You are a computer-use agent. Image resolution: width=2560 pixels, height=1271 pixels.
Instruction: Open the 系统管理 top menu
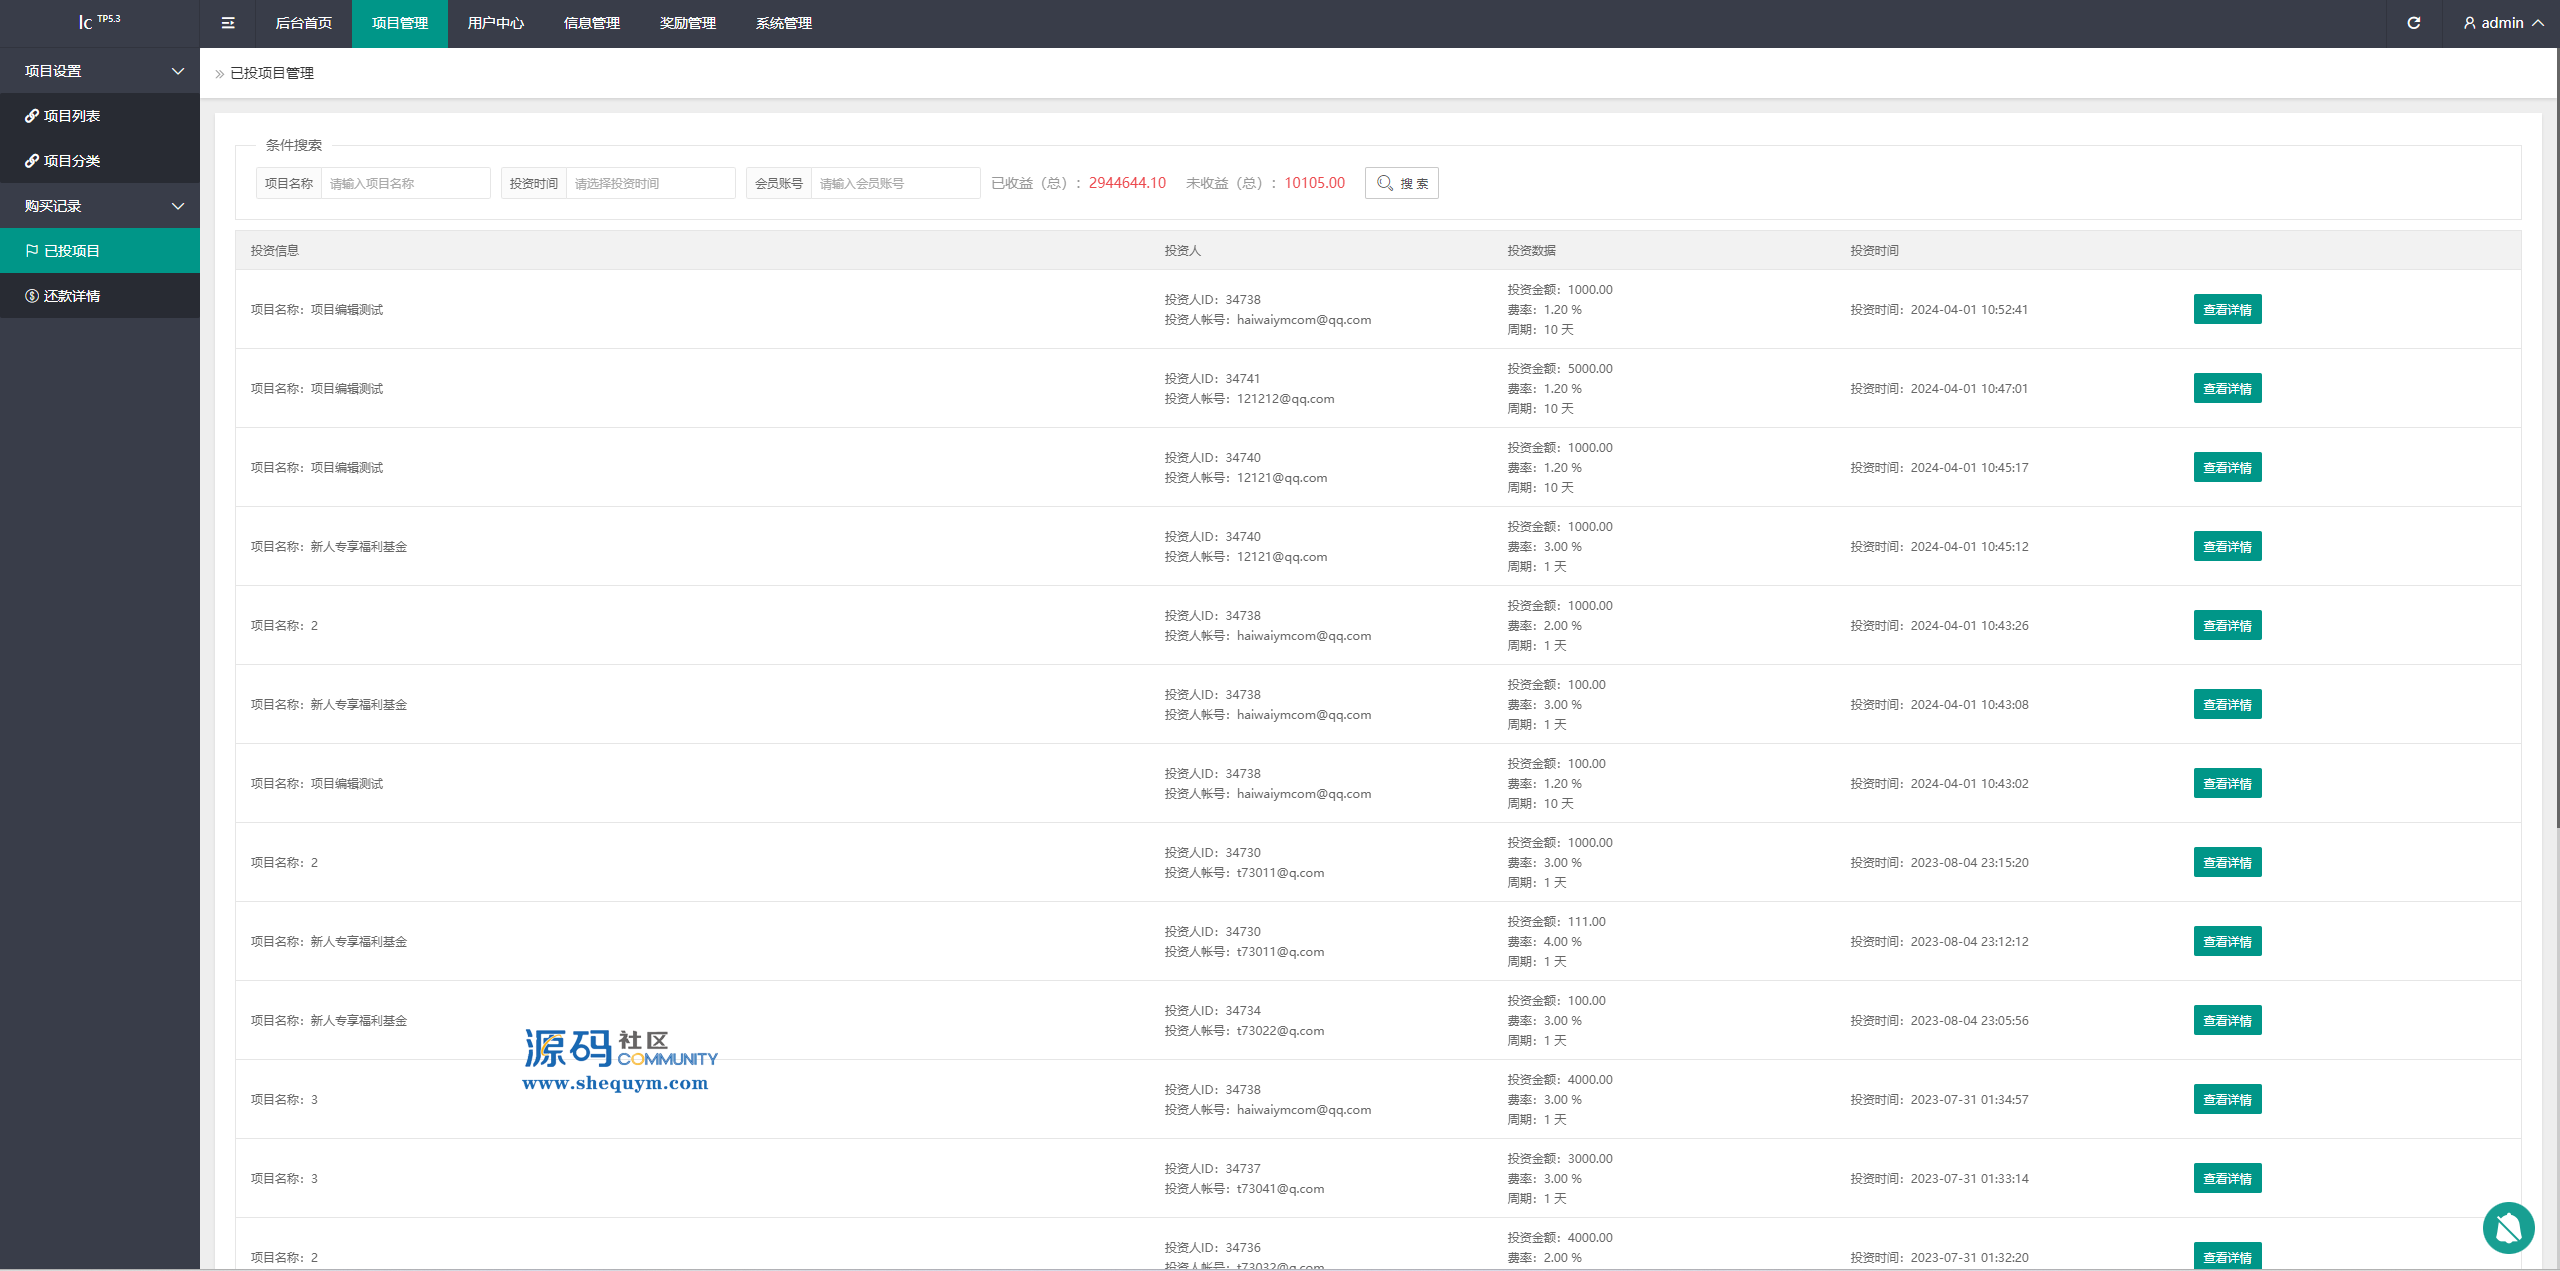tap(784, 23)
